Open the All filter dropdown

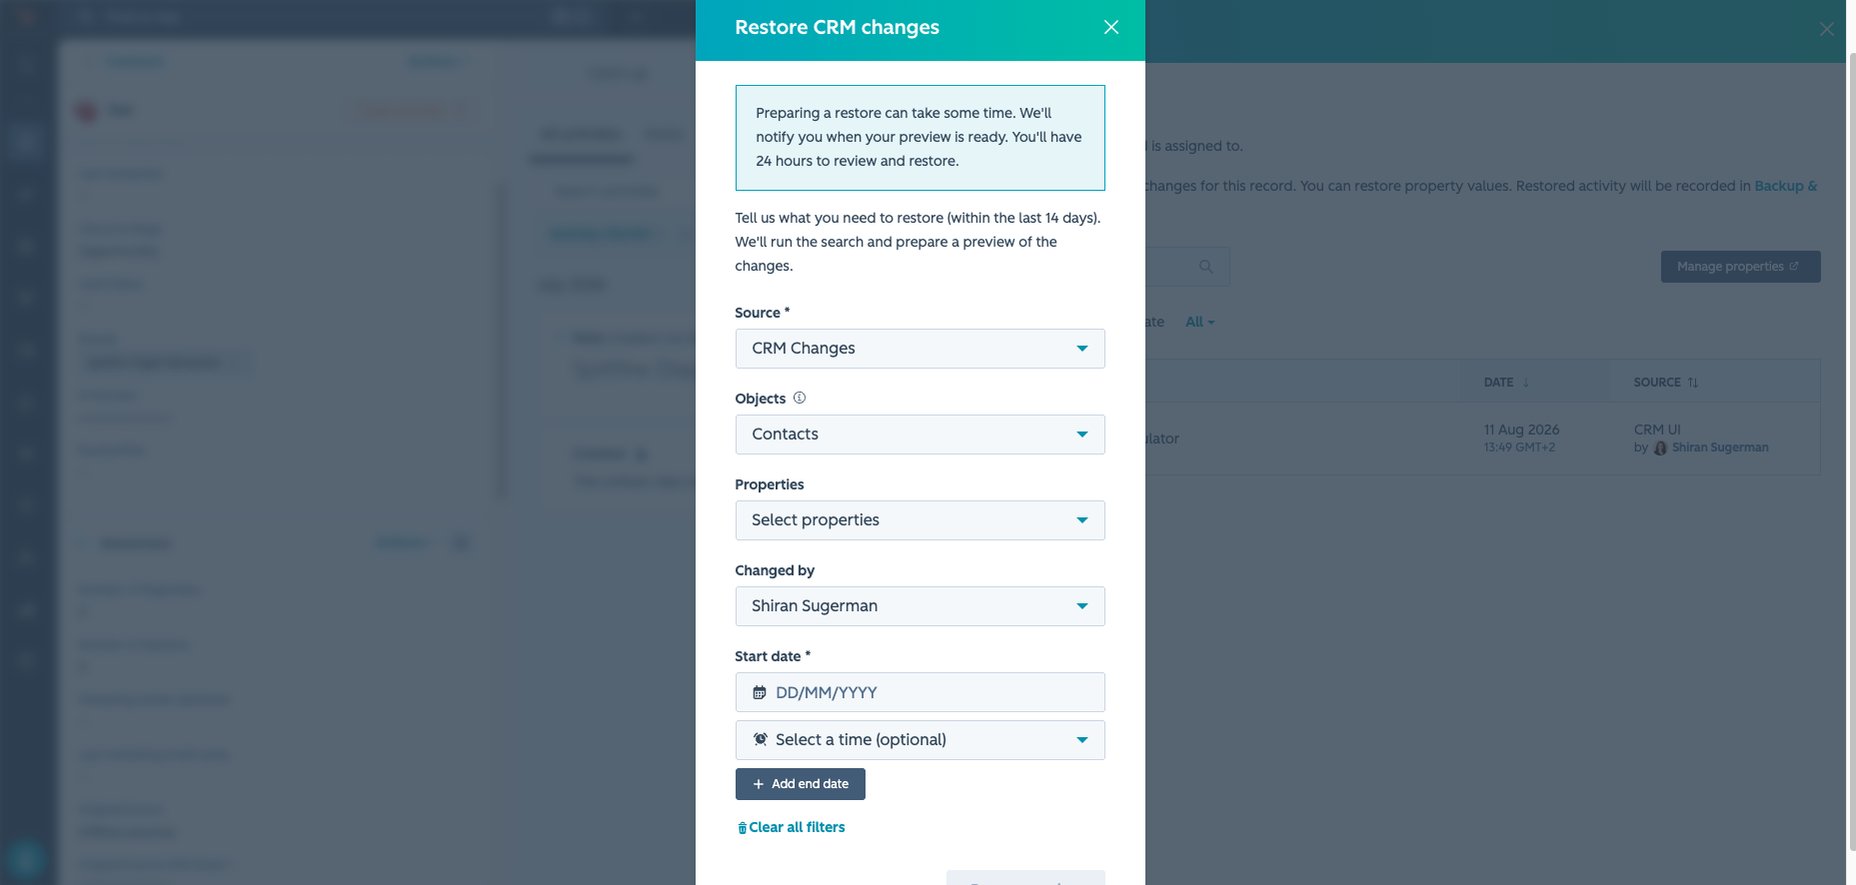tap(1200, 322)
